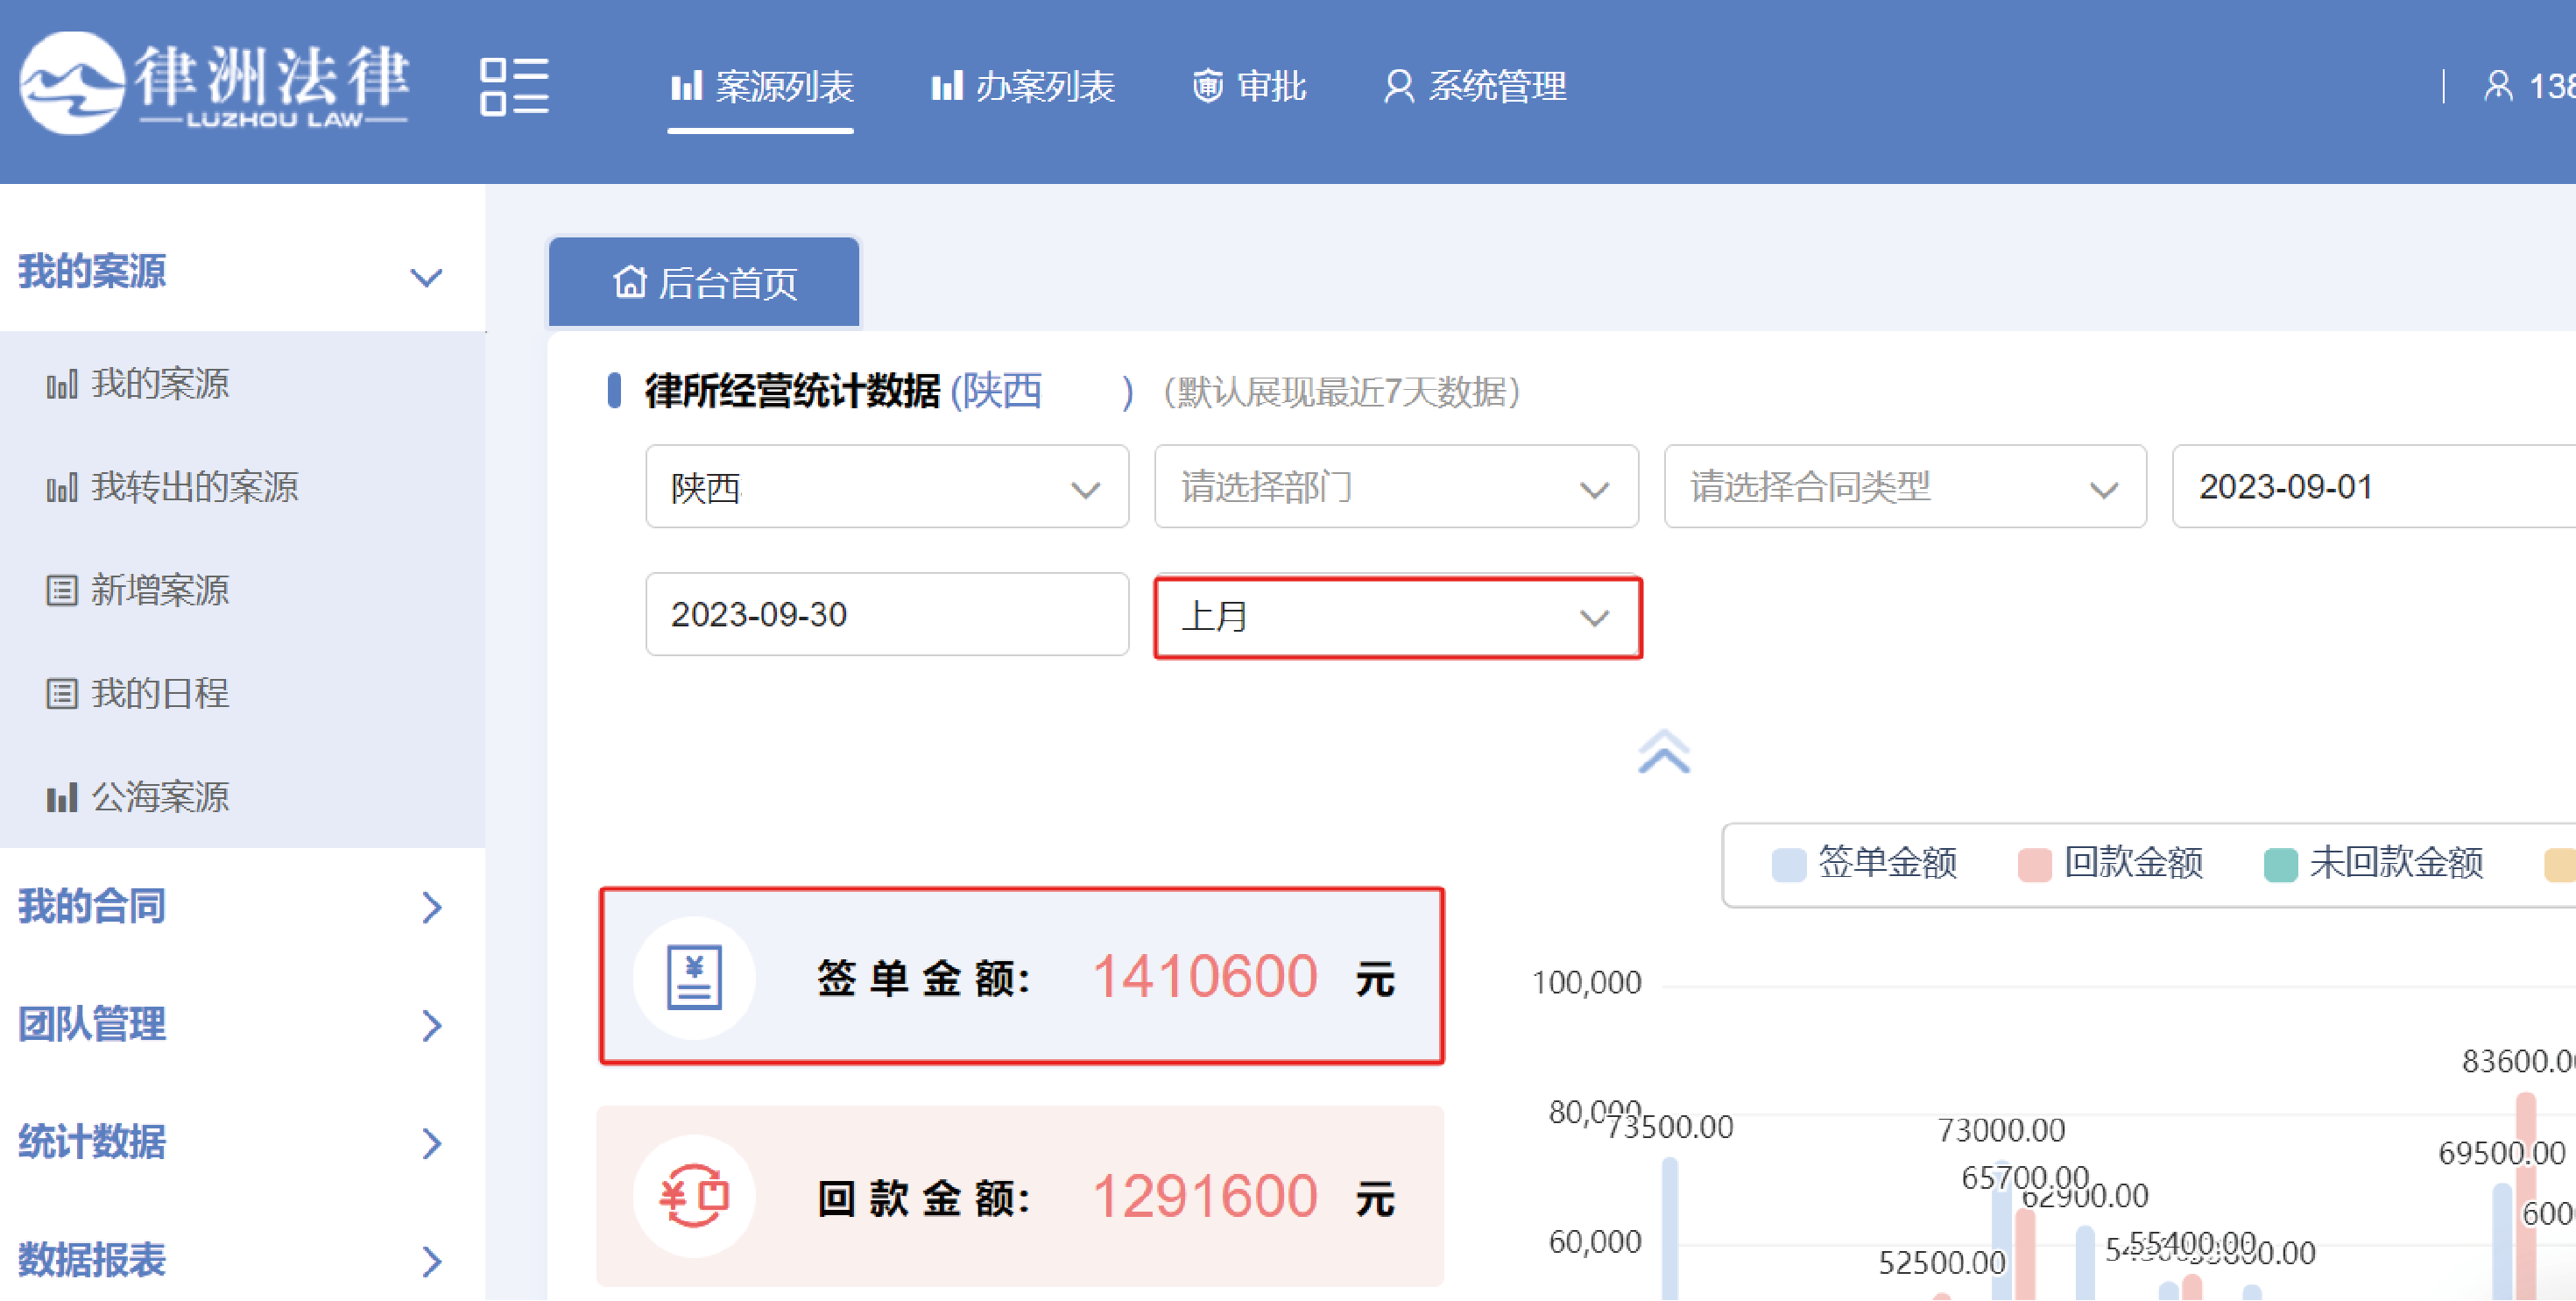Screen dimensions: 2576x1301
Task: Click the user avatar icon
Action: (2498, 86)
